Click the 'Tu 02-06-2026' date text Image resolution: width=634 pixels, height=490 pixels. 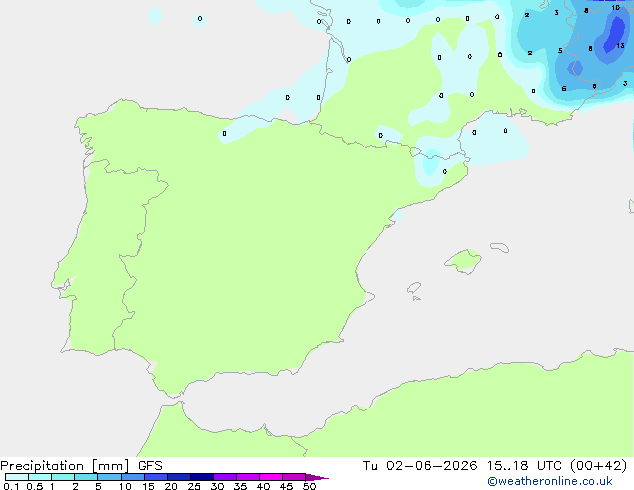[420, 466]
